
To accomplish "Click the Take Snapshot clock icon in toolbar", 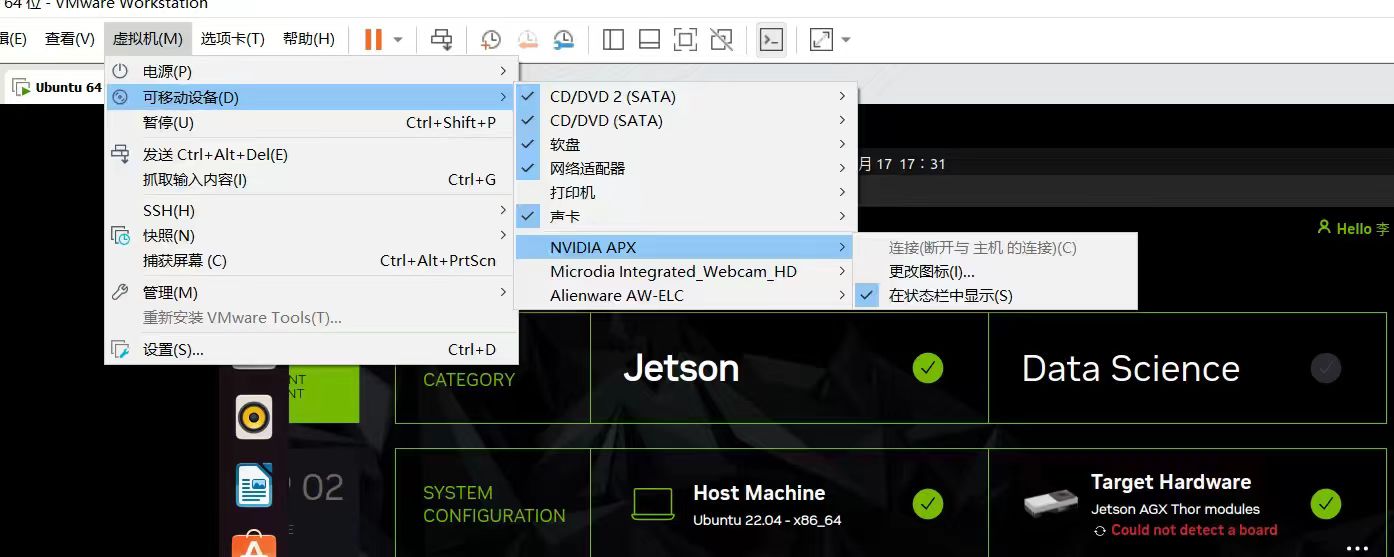I will point(490,40).
